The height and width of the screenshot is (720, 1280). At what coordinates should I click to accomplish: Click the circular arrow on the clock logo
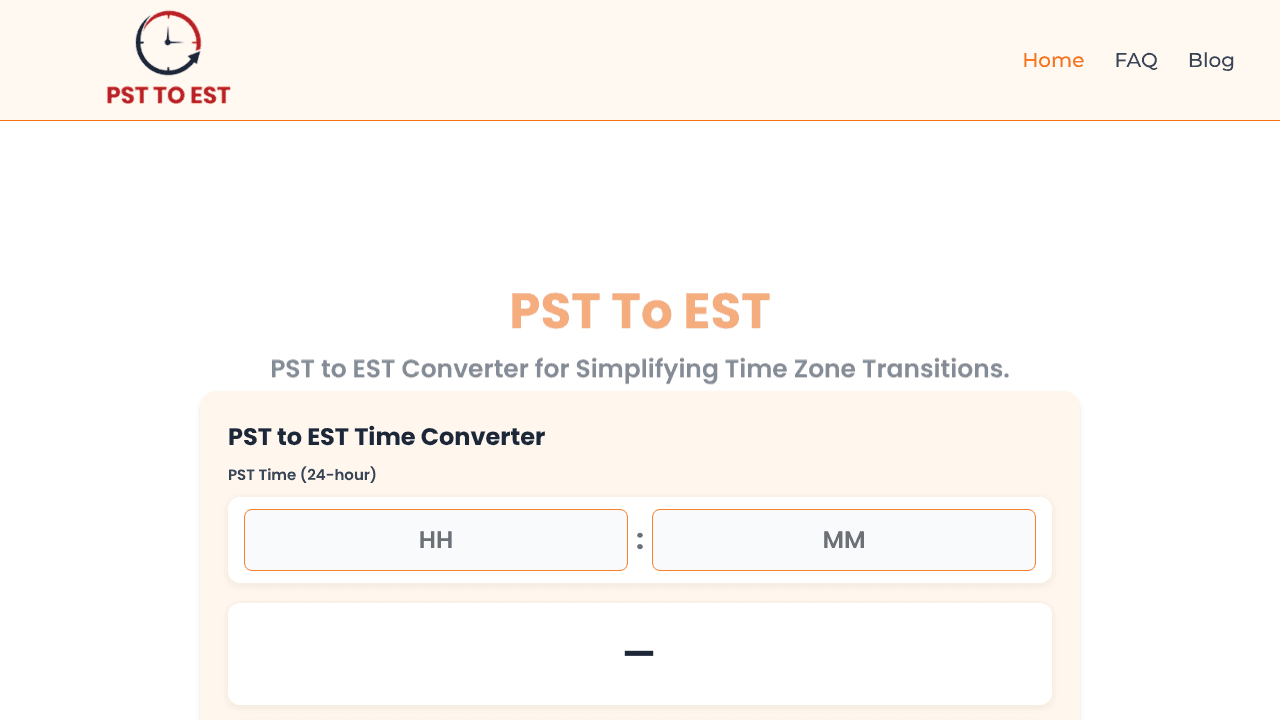click(190, 58)
